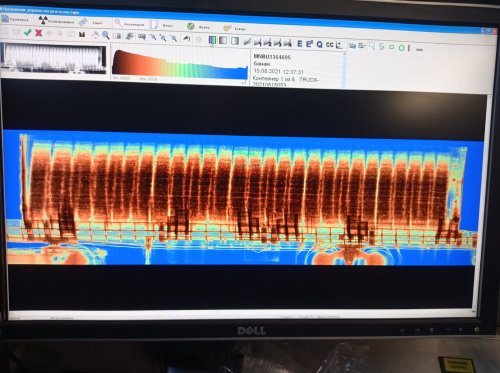Select histogram preset 4 icon

click(287, 43)
